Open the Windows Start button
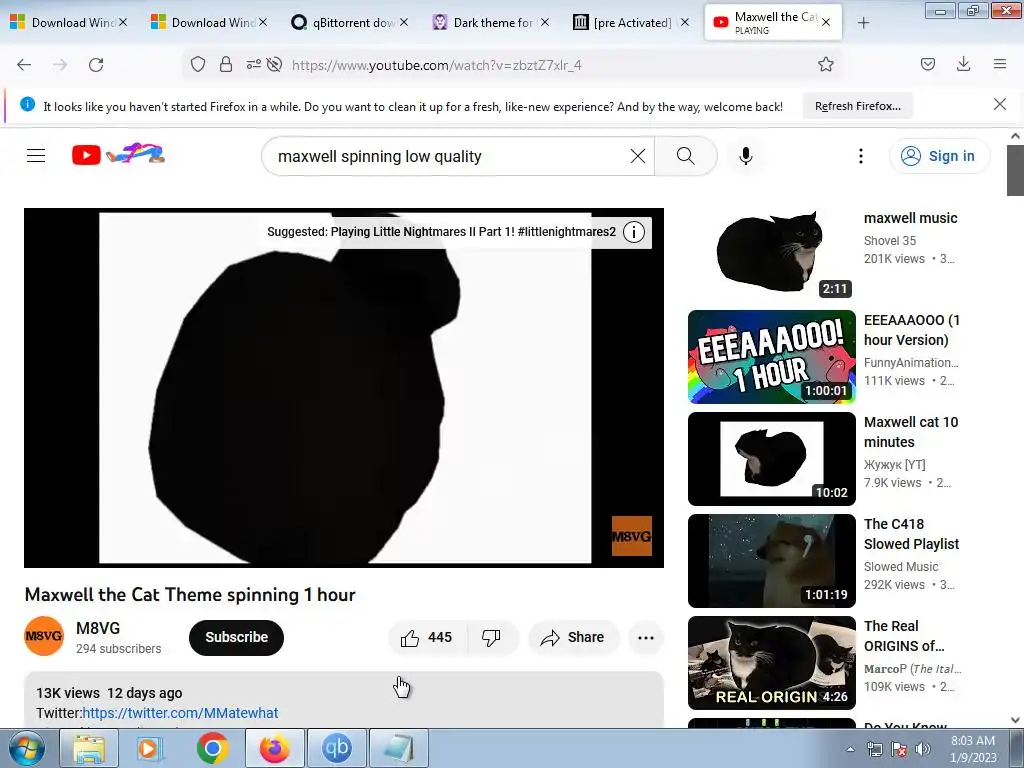The image size is (1024, 768). pyautogui.click(x=26, y=748)
